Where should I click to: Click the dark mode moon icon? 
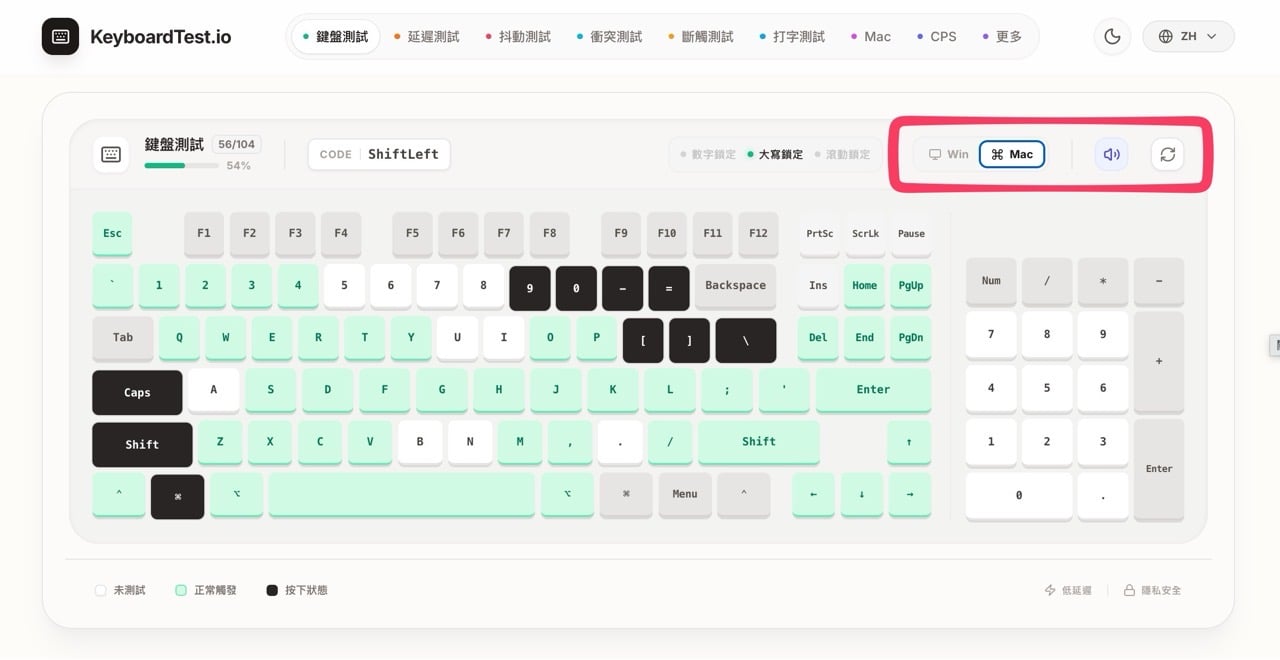click(1112, 36)
